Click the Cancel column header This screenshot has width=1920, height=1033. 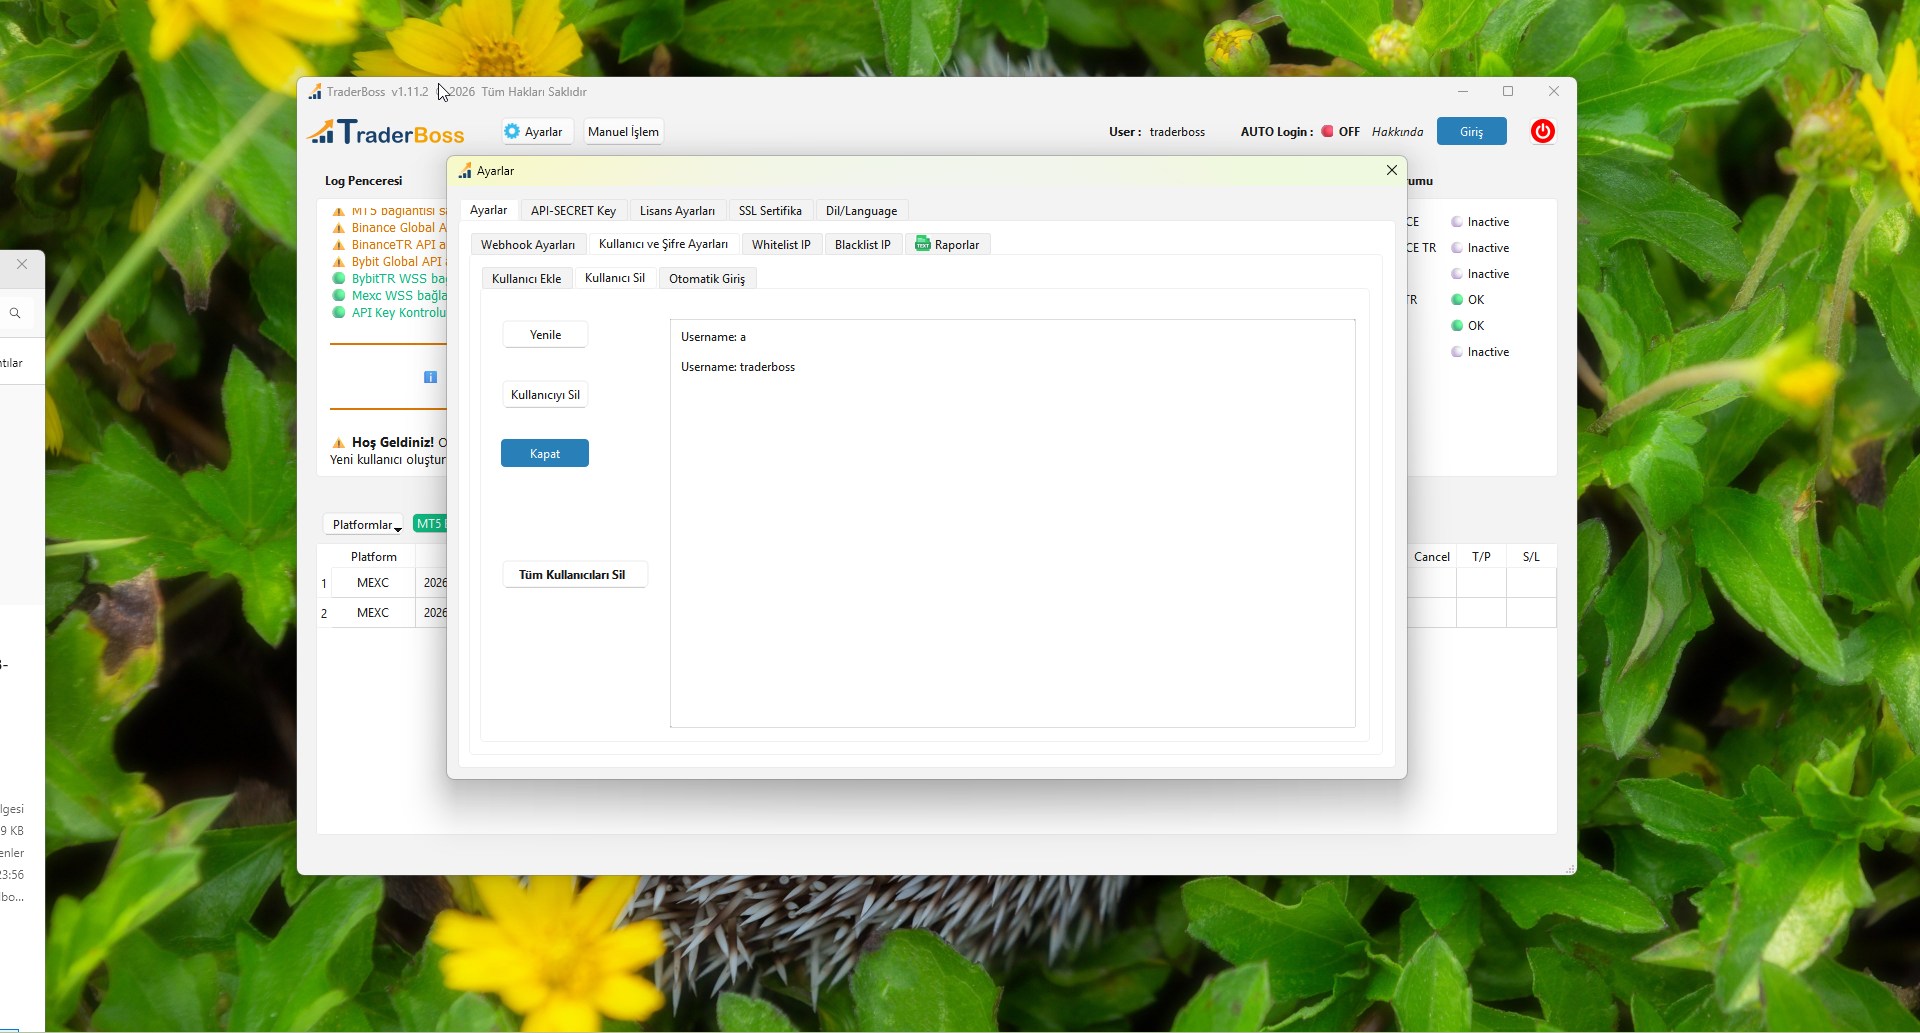[1431, 556]
